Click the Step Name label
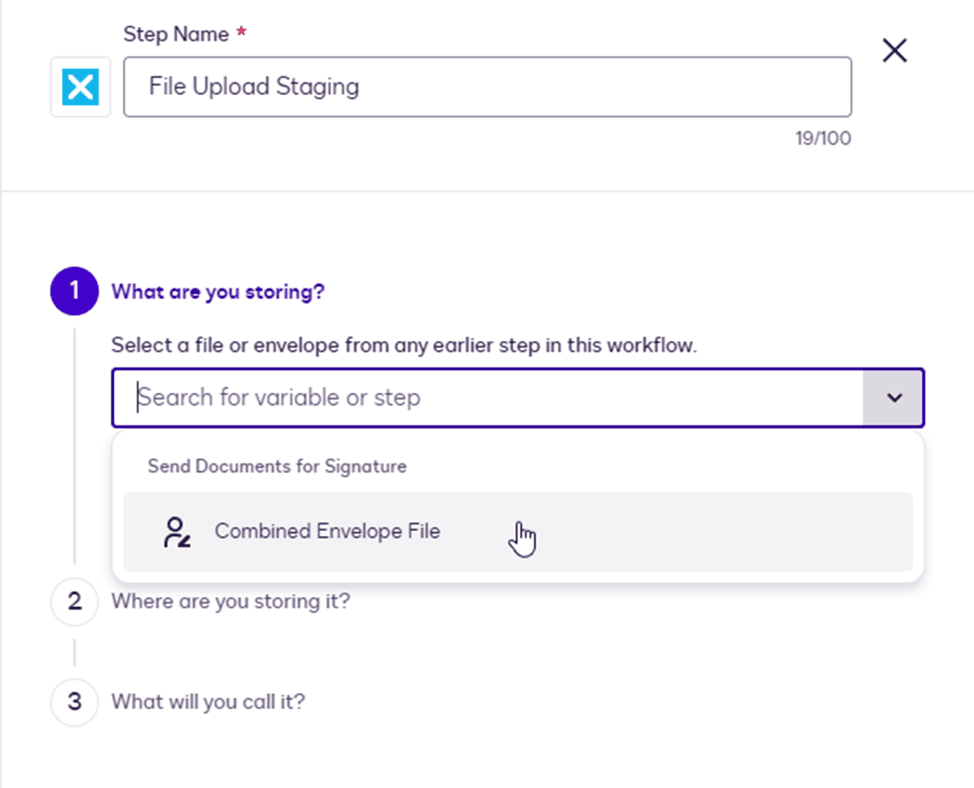Screen dimensions: 974x788 click(176, 34)
